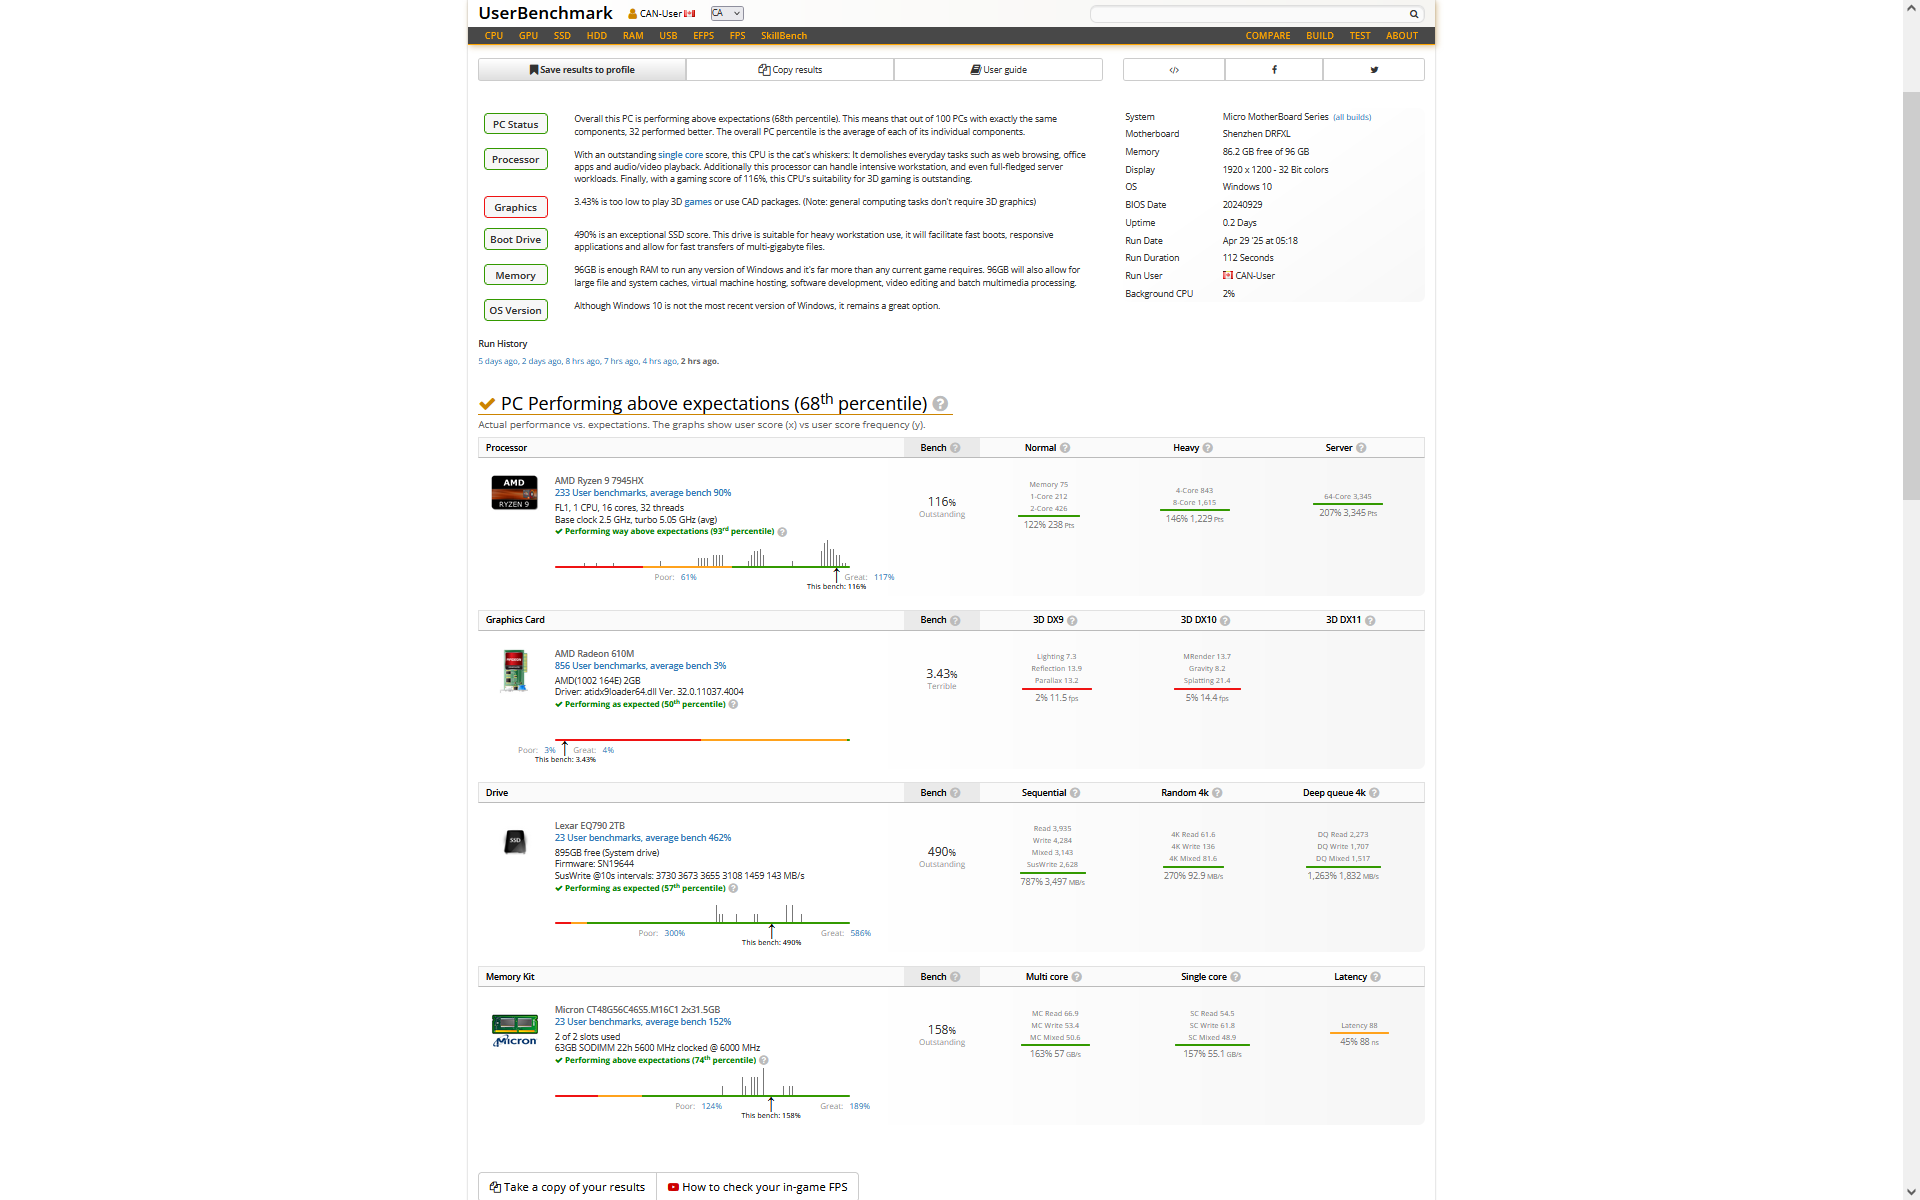The width and height of the screenshot is (1920, 1200).
Task: Open the 'all builds' link
Action: tap(1352, 117)
